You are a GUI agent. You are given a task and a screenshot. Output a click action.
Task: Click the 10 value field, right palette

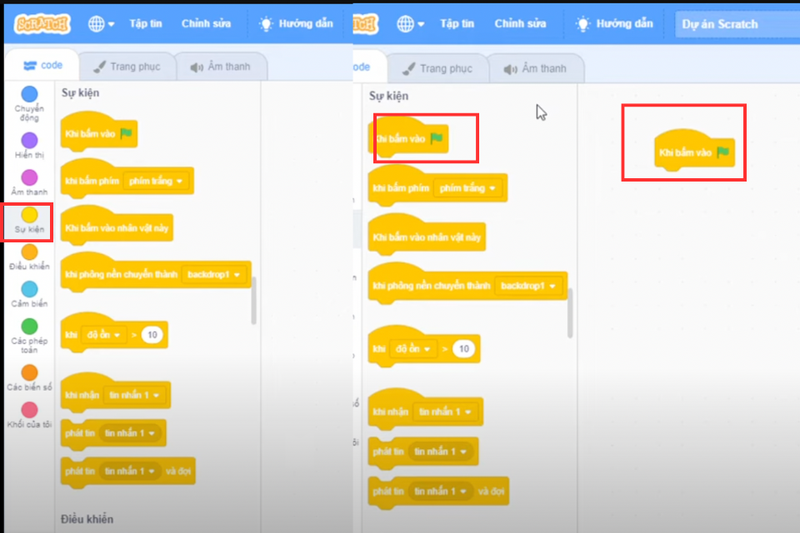464,349
